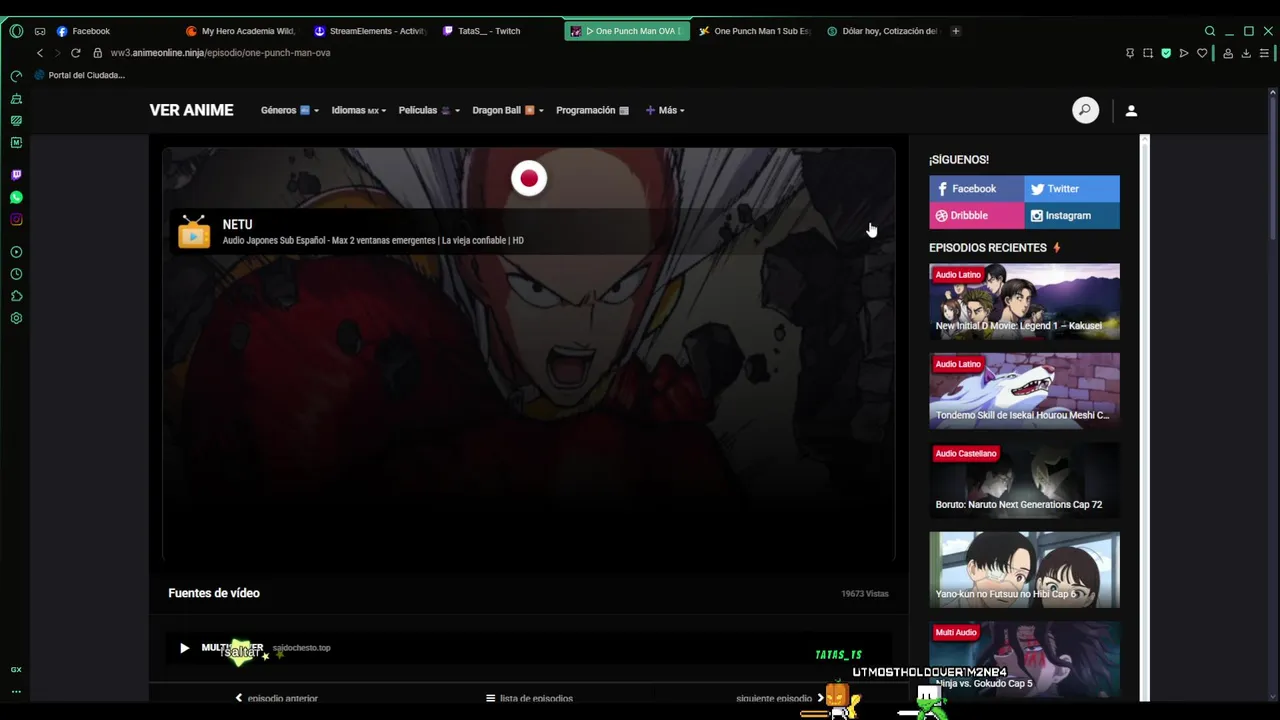Click the address bar URL field
1280x720 pixels.
(x=600, y=53)
